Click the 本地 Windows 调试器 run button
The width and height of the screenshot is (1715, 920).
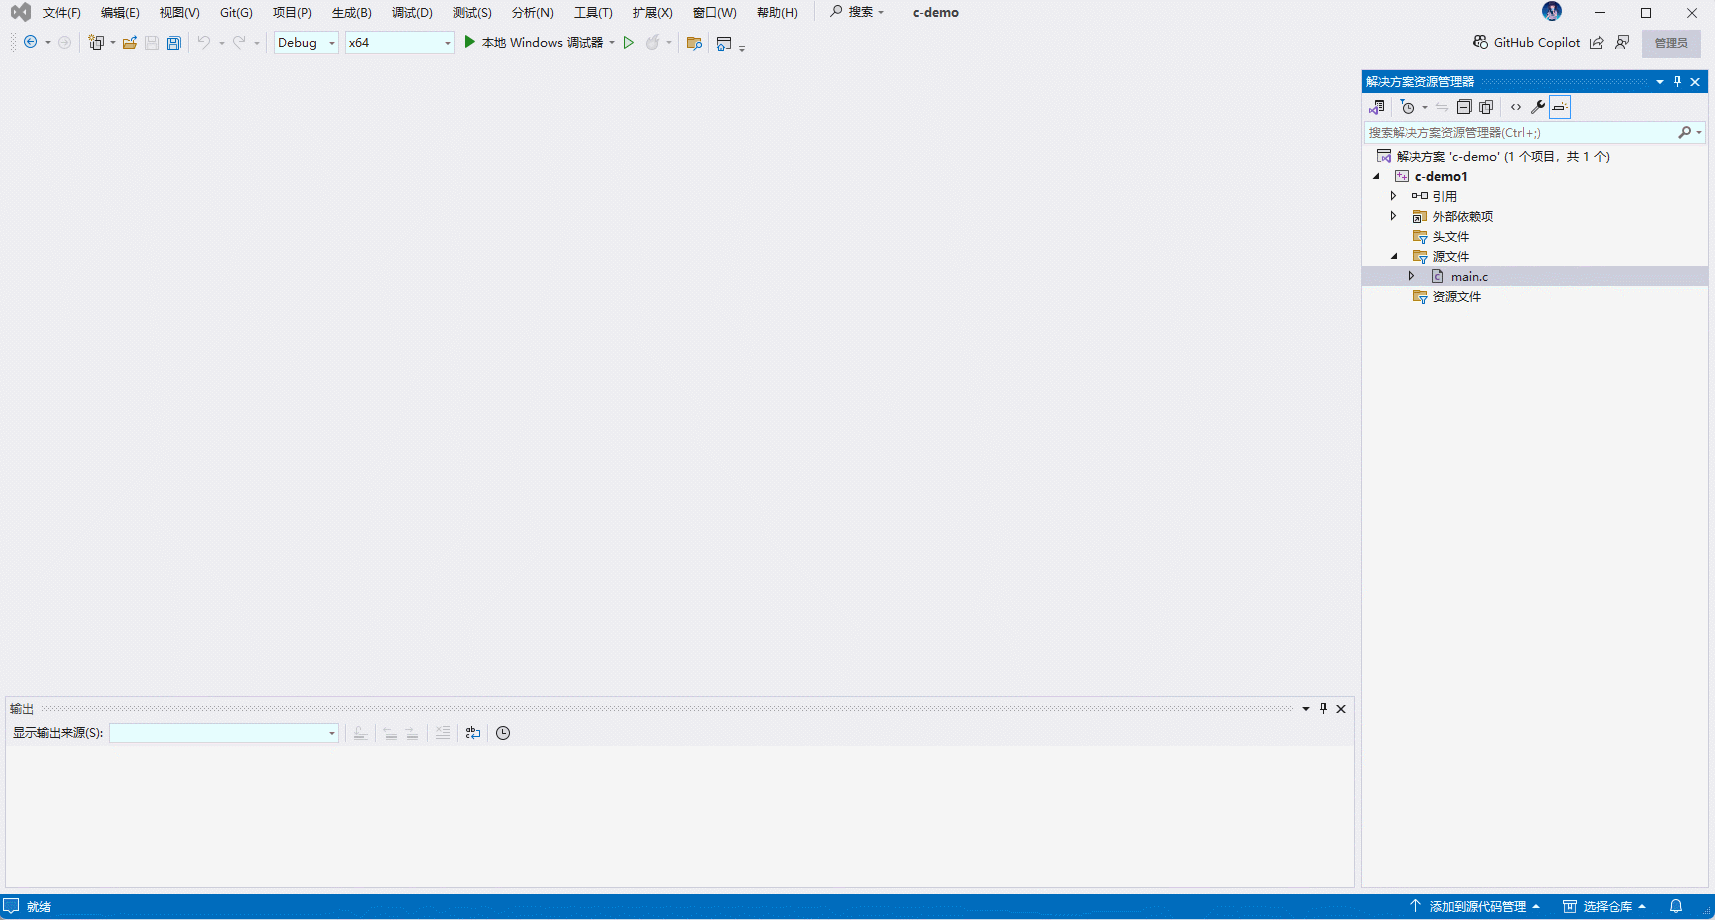tap(533, 43)
